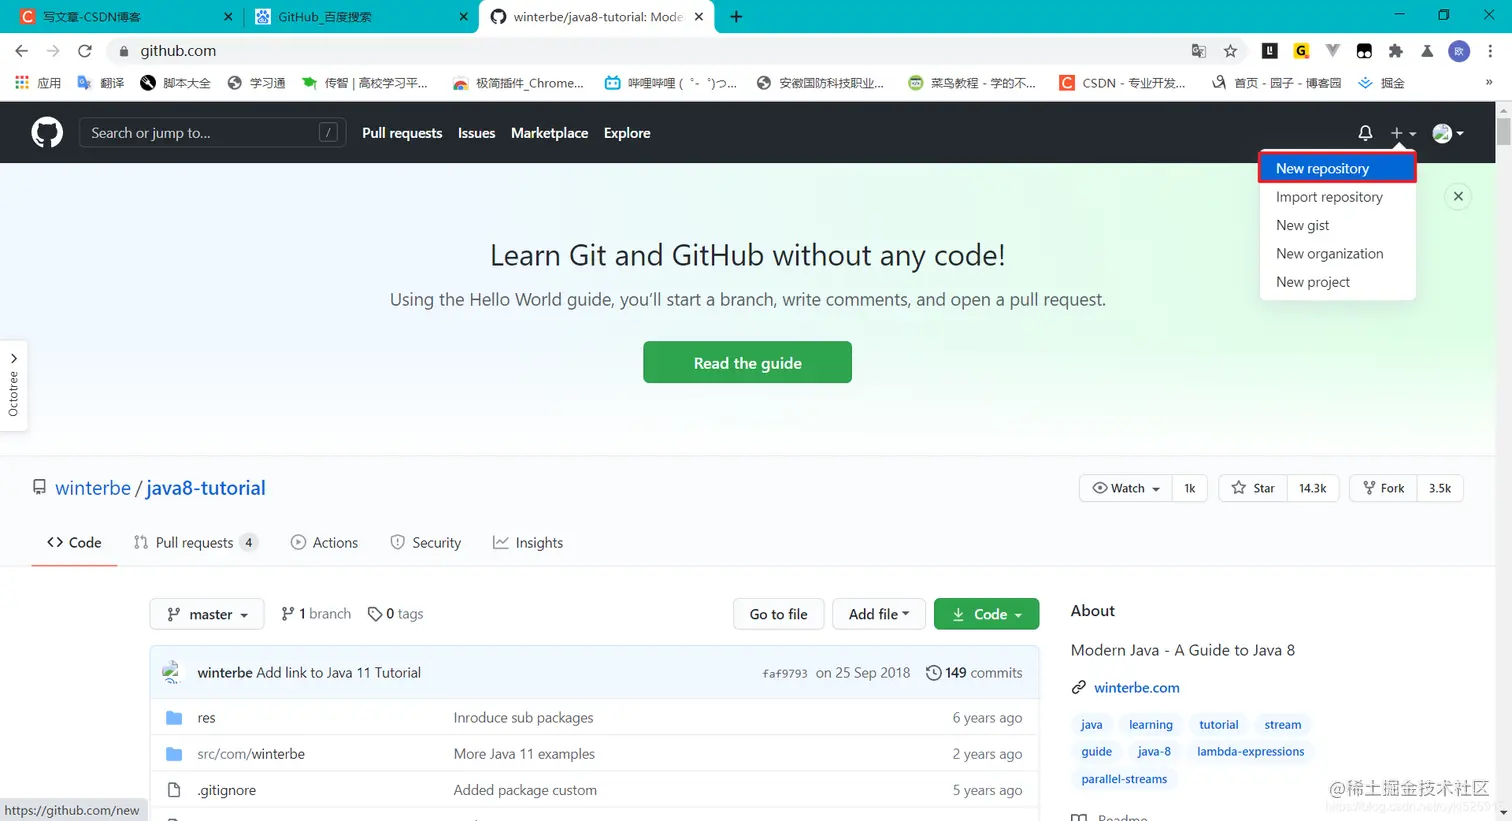Screen dimensions: 1512x821
Task: Open java8-tutorial repository link
Action: [x=206, y=488]
